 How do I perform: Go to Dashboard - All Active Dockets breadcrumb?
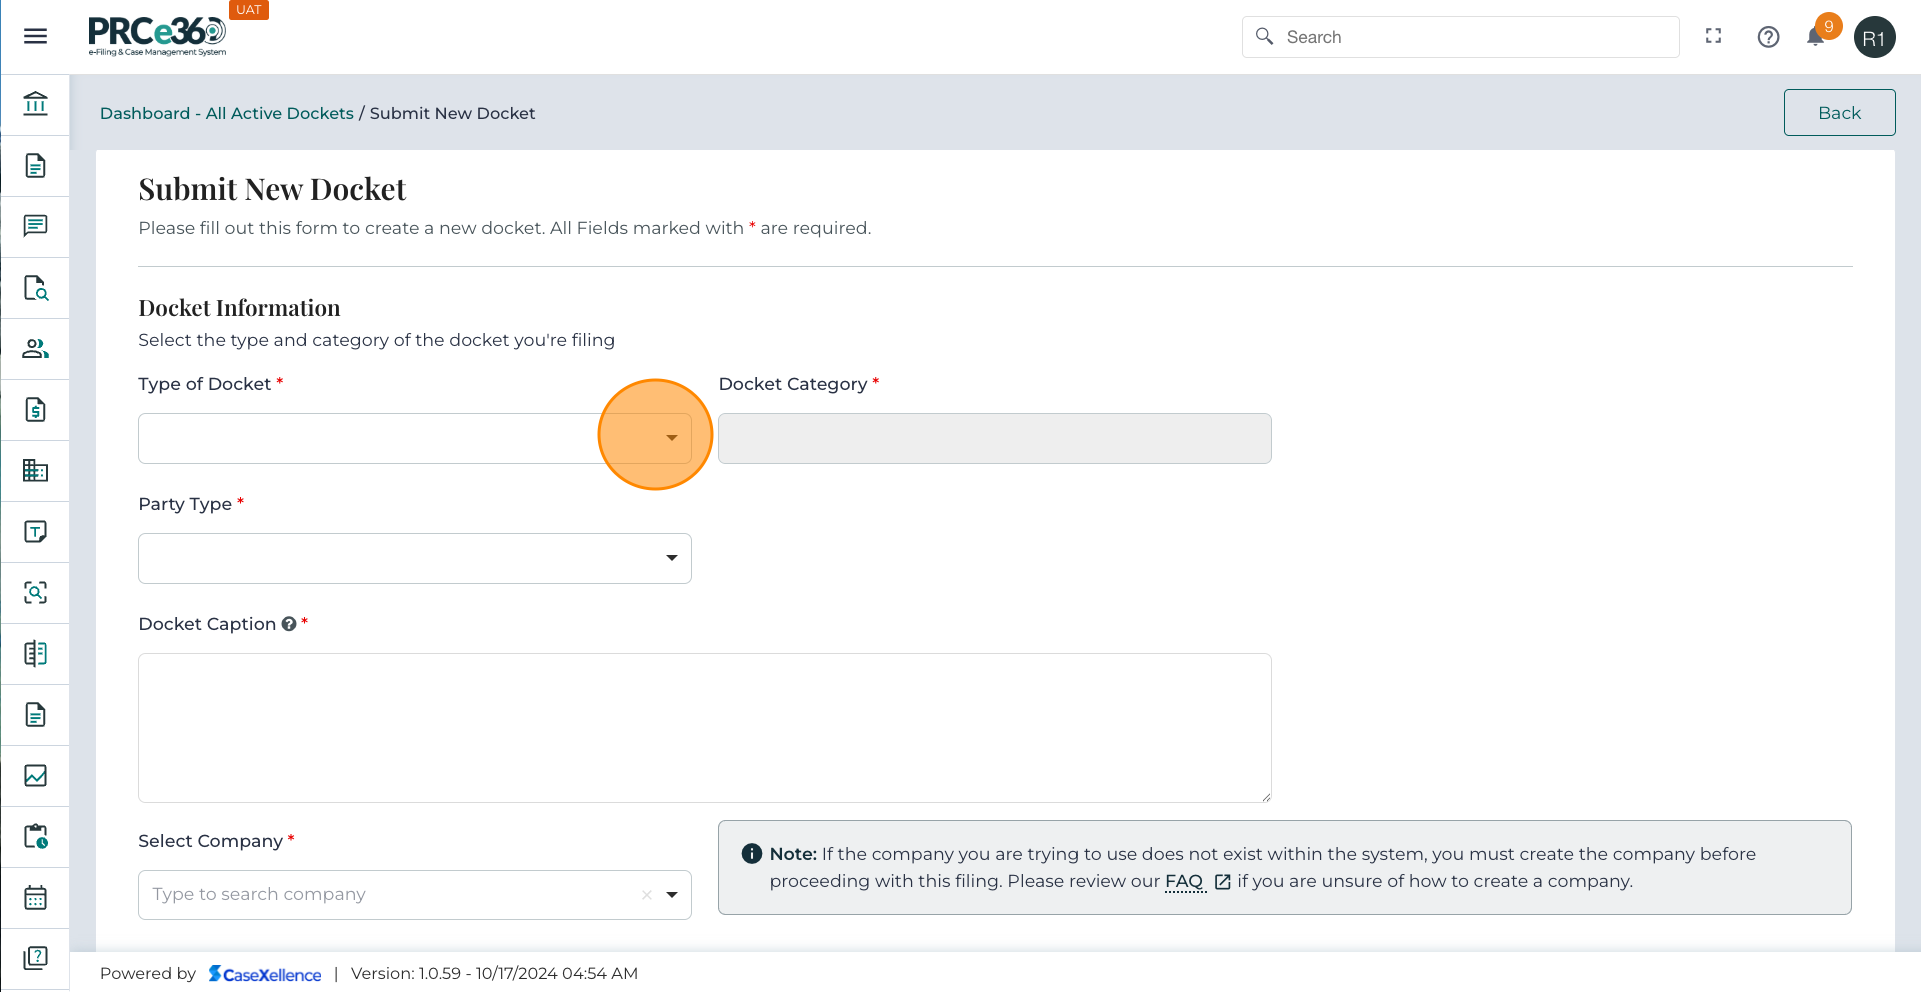click(226, 114)
